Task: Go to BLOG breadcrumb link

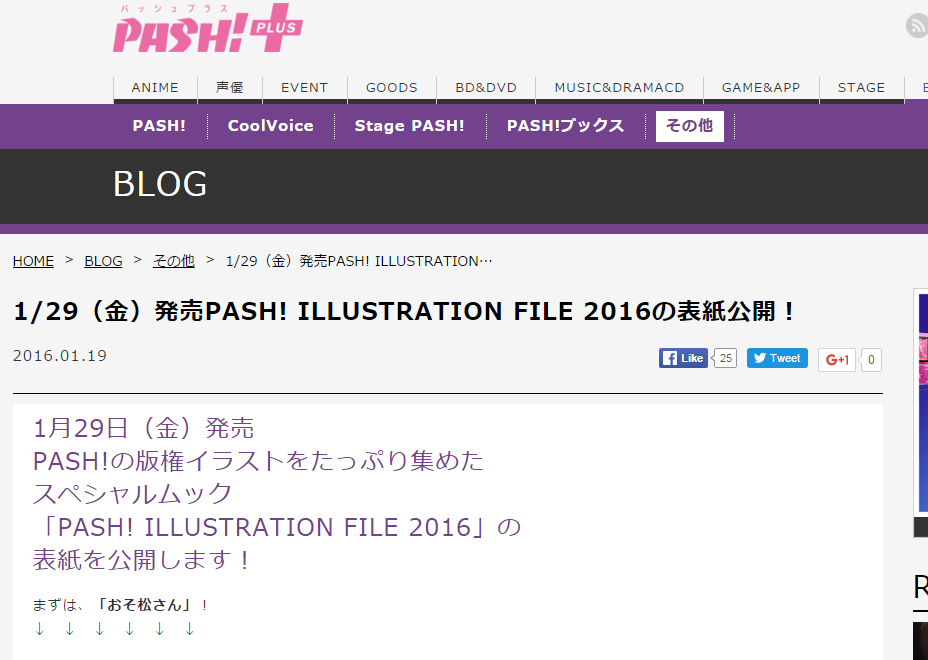Action: point(104,261)
